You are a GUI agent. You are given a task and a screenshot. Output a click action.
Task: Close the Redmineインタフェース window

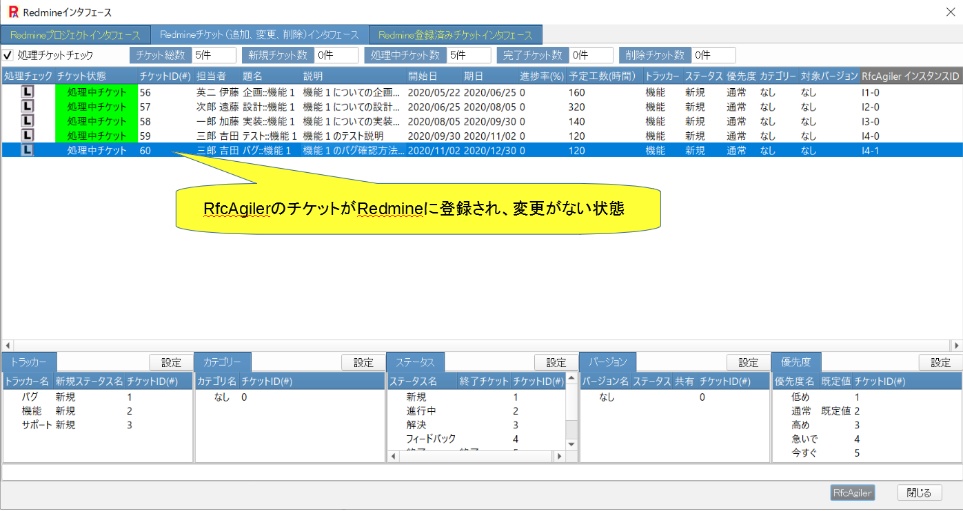[951, 12]
